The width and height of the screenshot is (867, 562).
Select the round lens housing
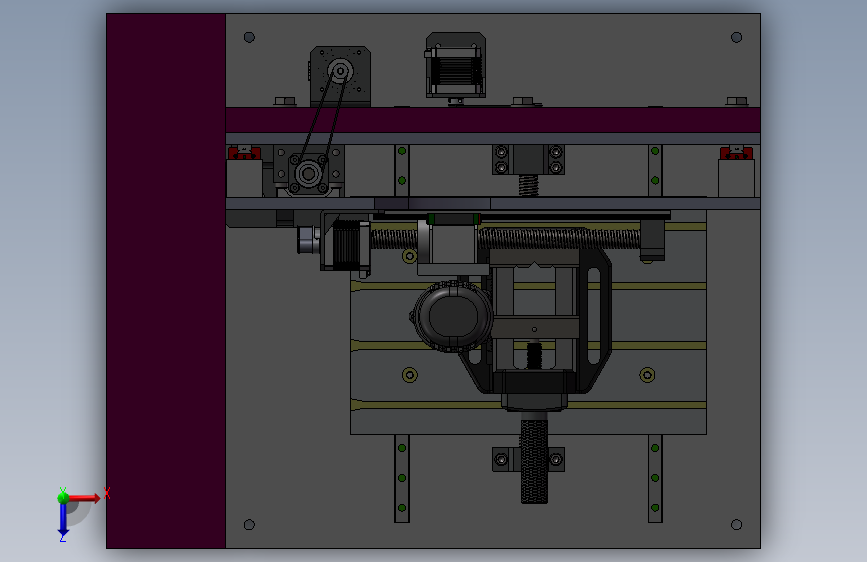pos(453,316)
